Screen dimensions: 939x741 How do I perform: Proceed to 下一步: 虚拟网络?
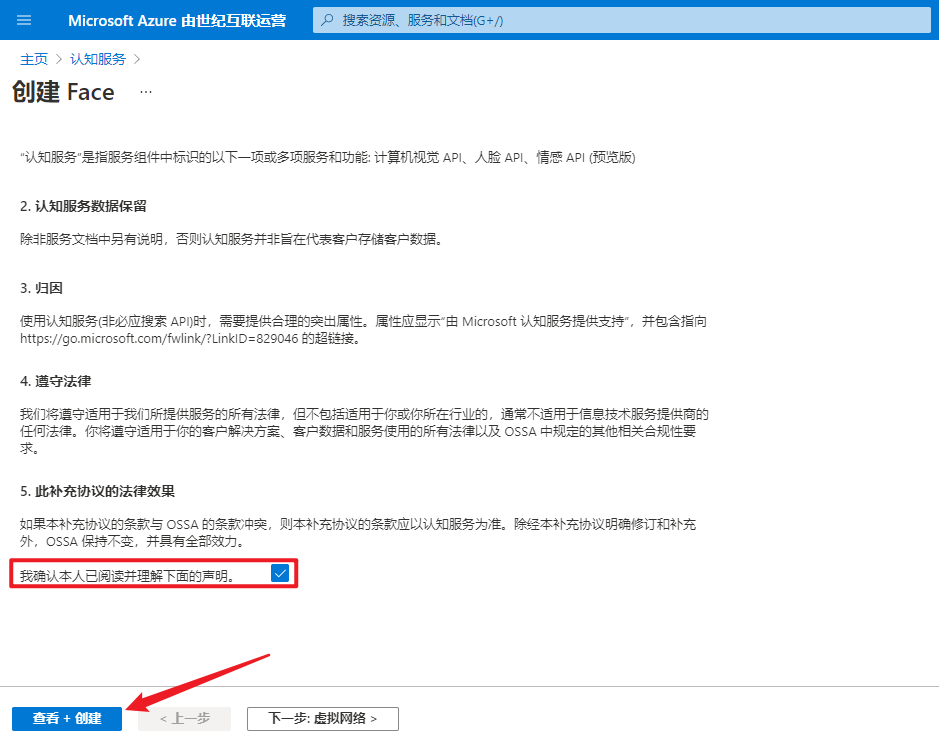click(323, 718)
